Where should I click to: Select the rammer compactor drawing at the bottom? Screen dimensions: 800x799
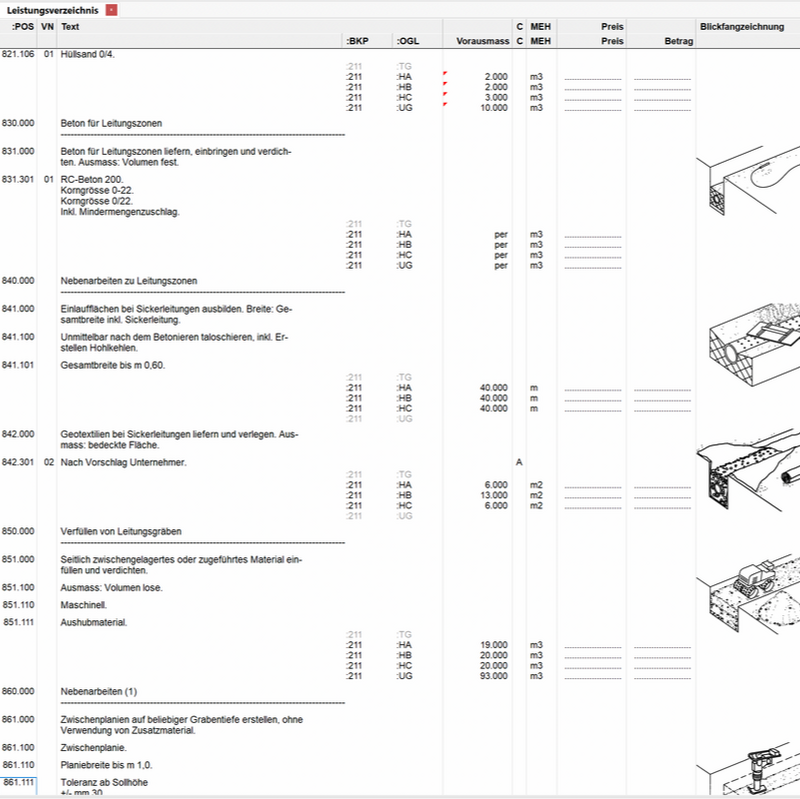tap(748, 770)
